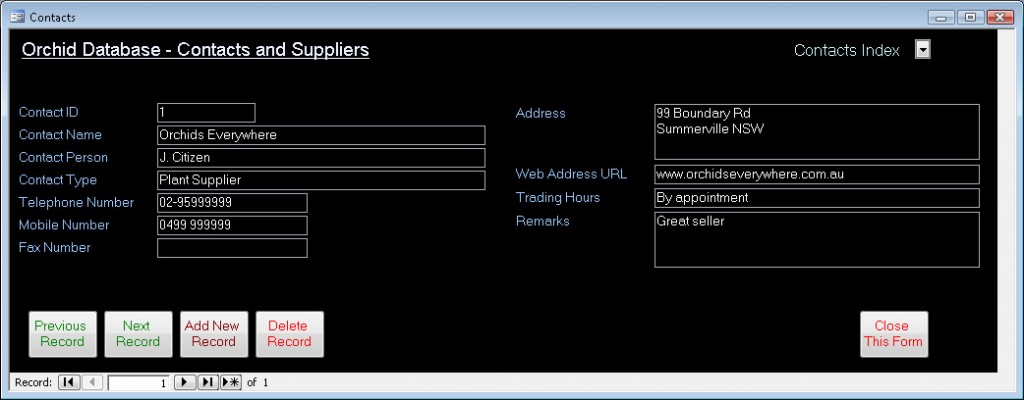Click into the Telephone Number field
Screen dimensions: 1024x400
(232, 203)
